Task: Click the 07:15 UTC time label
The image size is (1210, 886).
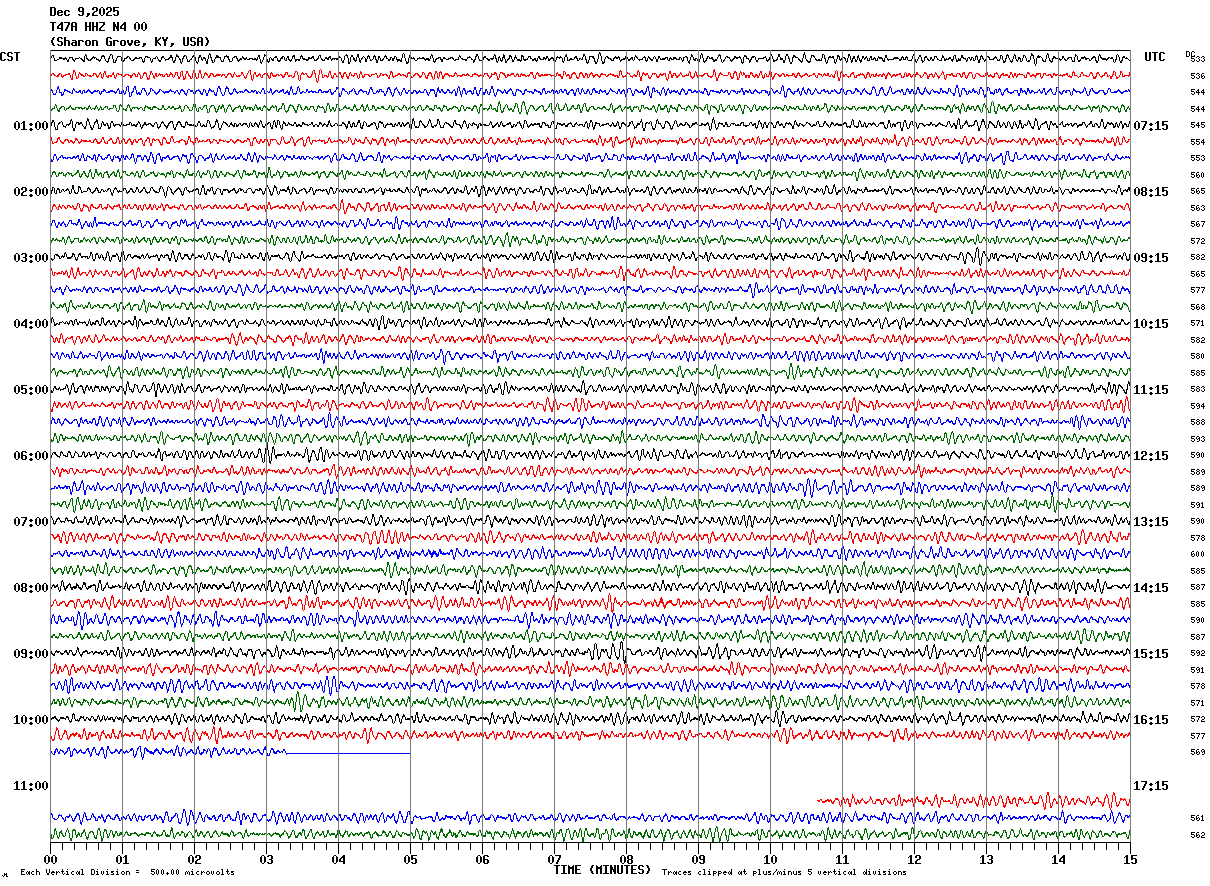Action: click(x=1151, y=126)
